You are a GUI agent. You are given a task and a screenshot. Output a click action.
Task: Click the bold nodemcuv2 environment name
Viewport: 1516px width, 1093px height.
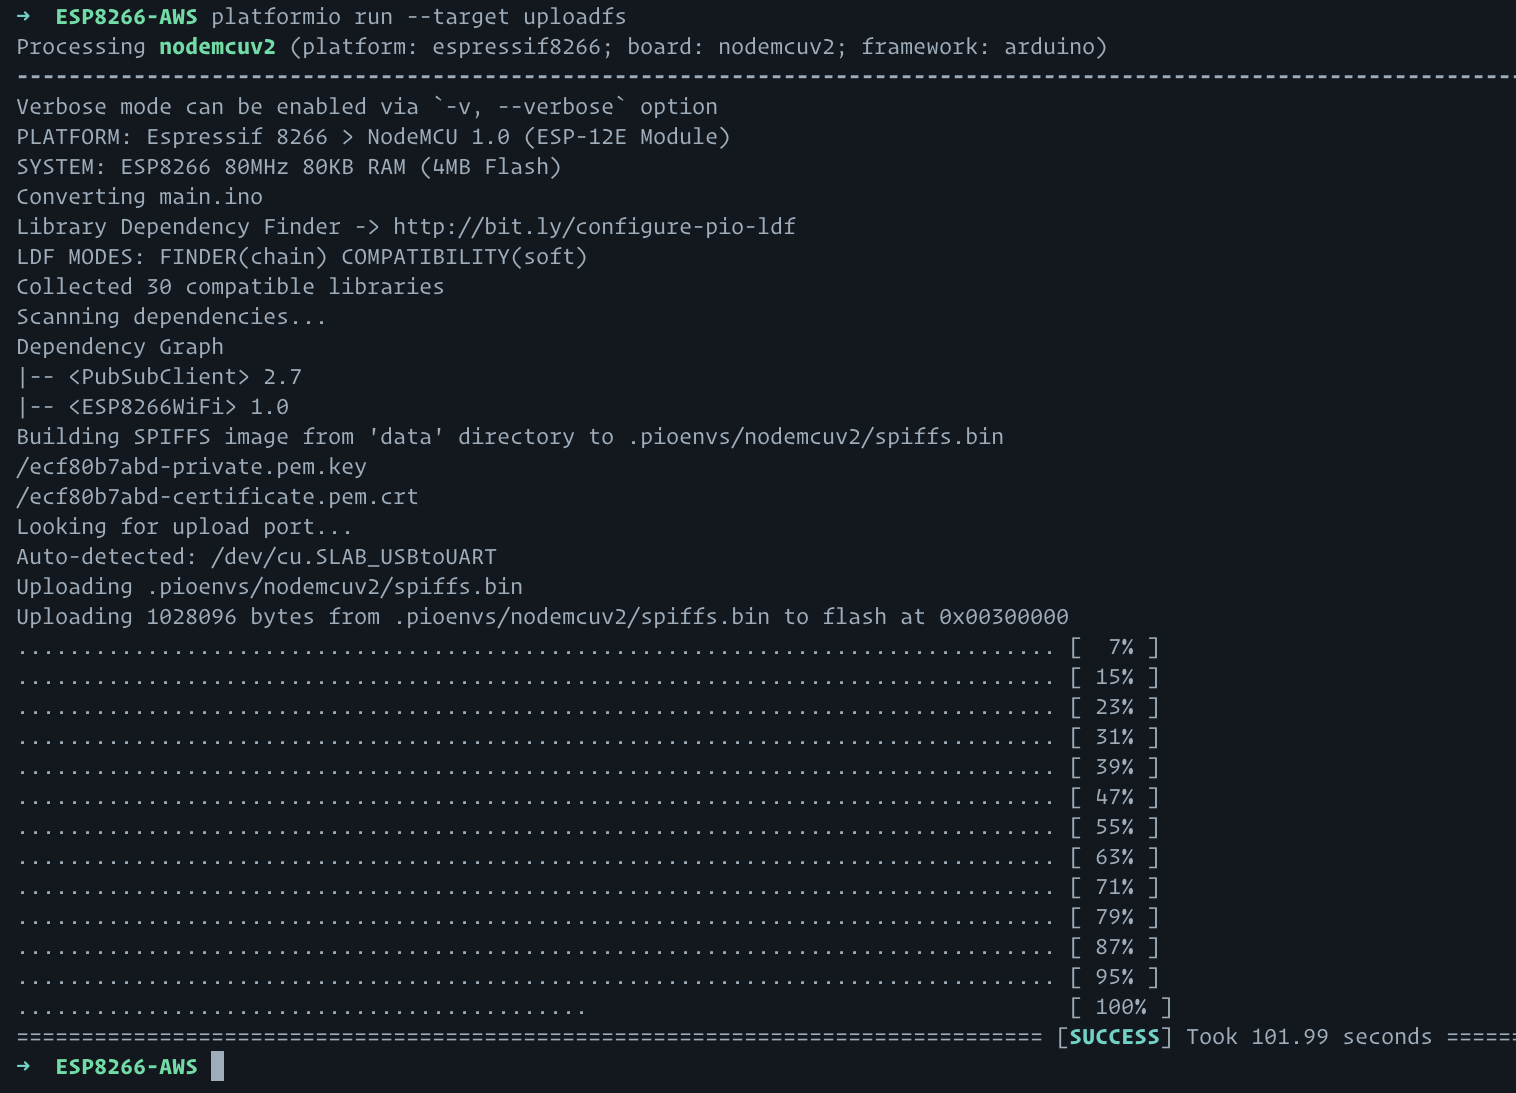coord(217,47)
